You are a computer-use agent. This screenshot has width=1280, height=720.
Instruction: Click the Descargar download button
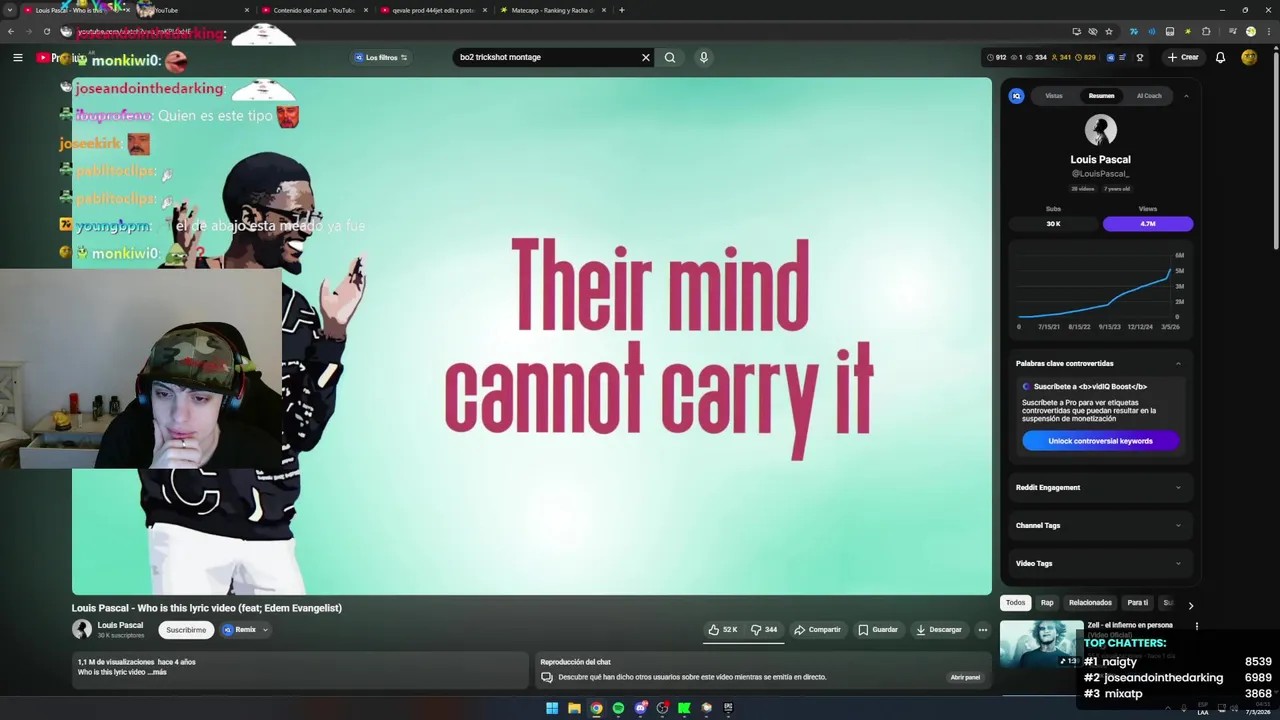pos(939,630)
